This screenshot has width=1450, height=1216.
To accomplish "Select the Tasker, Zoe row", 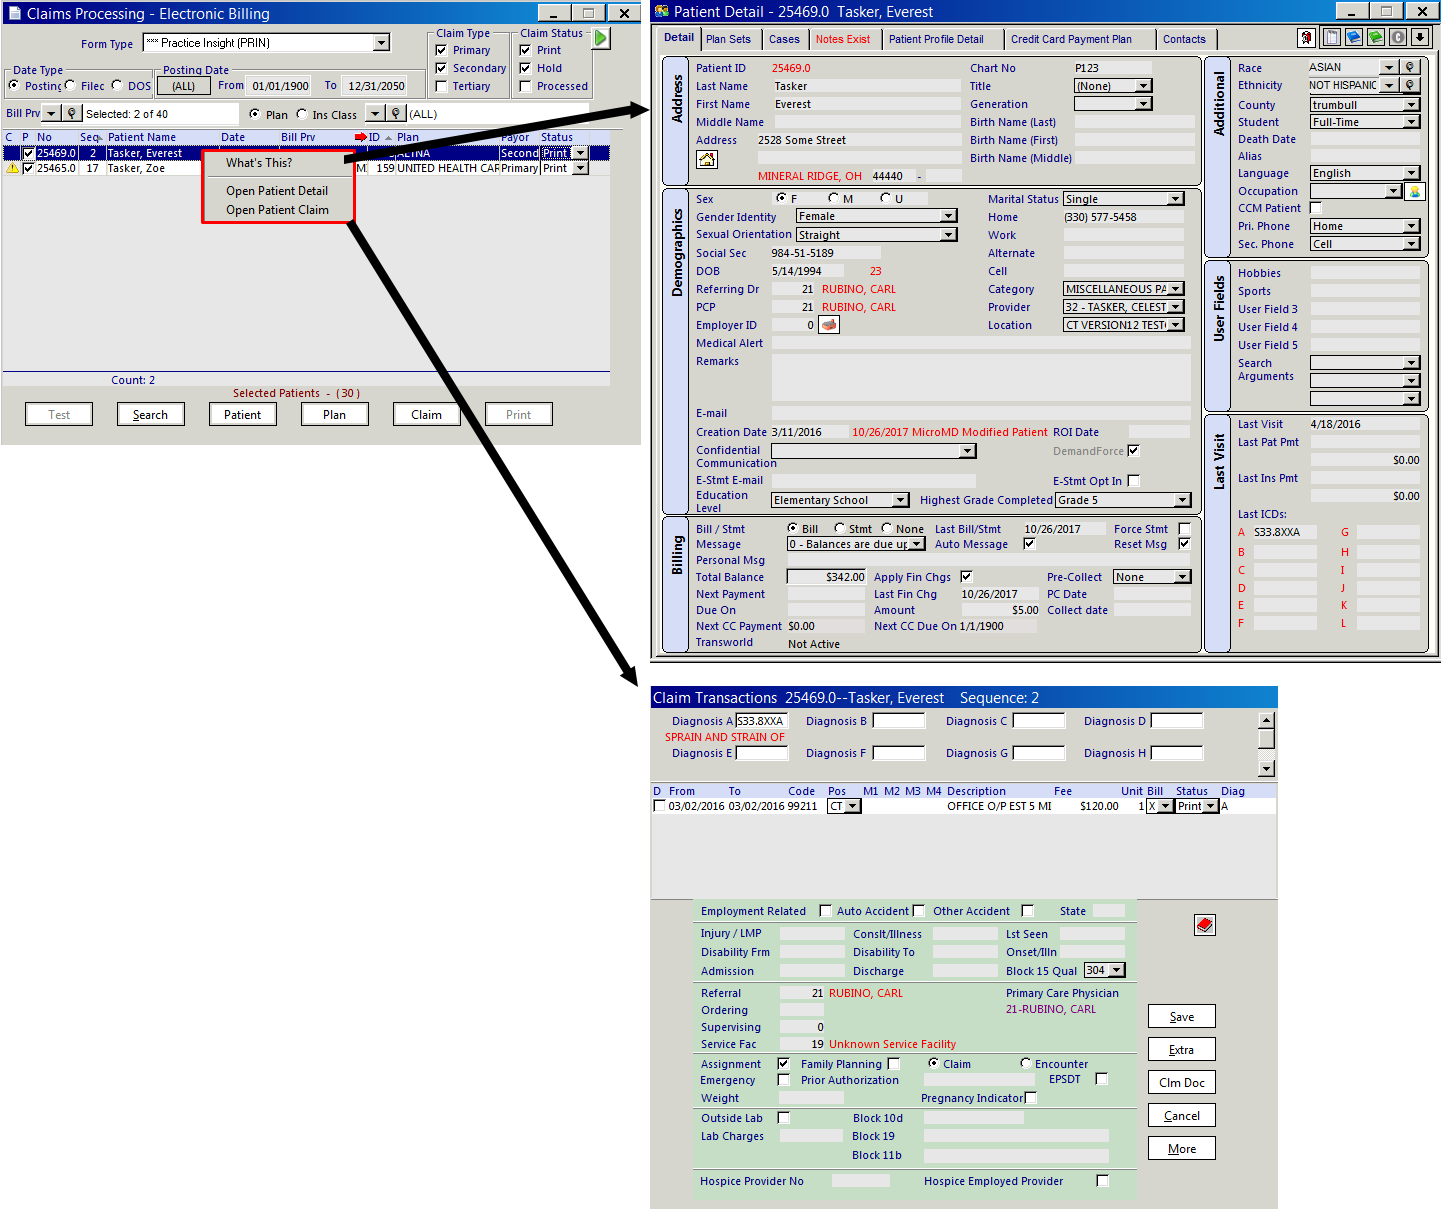I will 296,168.
